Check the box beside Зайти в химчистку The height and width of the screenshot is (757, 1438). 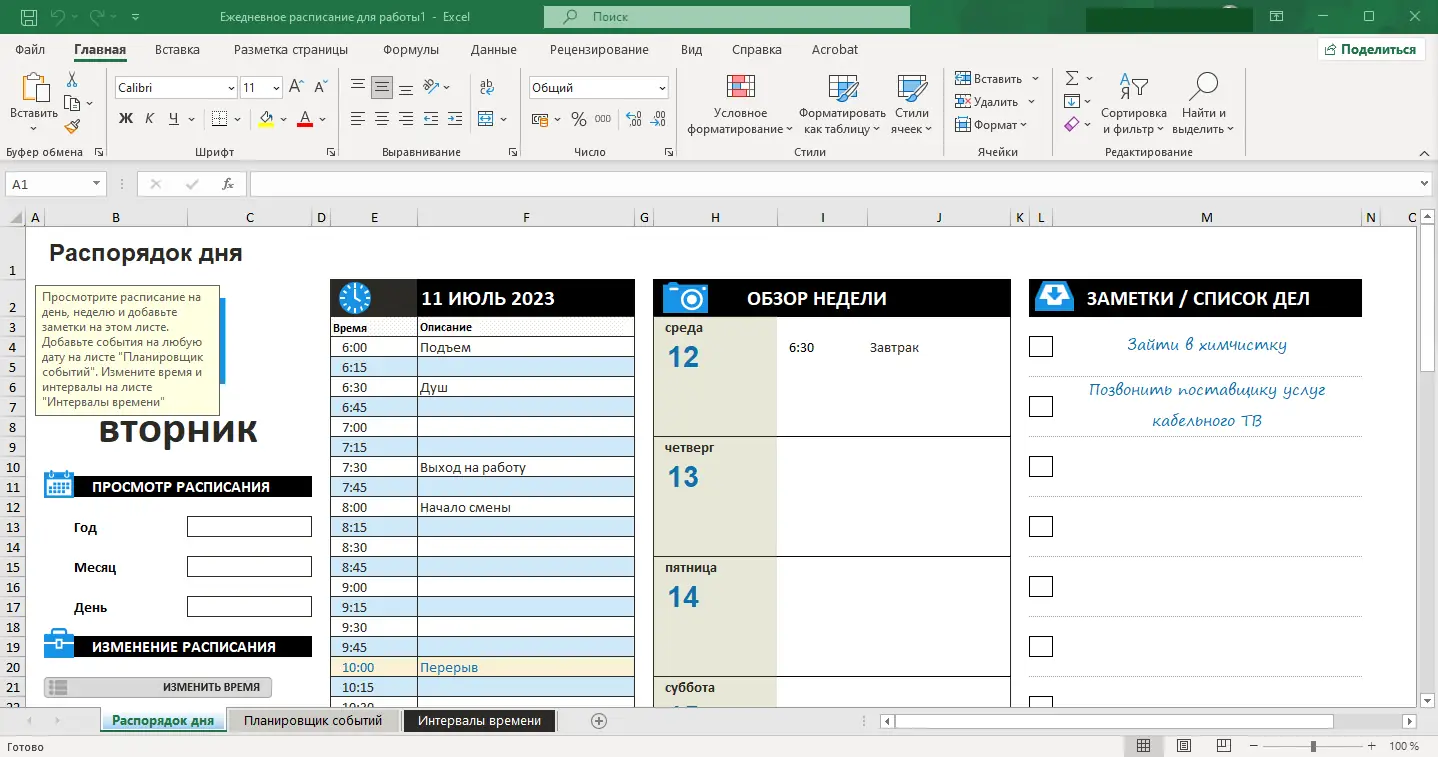coord(1041,346)
